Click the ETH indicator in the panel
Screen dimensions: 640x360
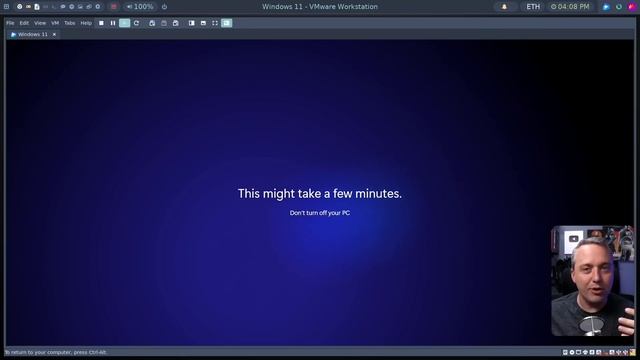pyautogui.click(x=533, y=7)
